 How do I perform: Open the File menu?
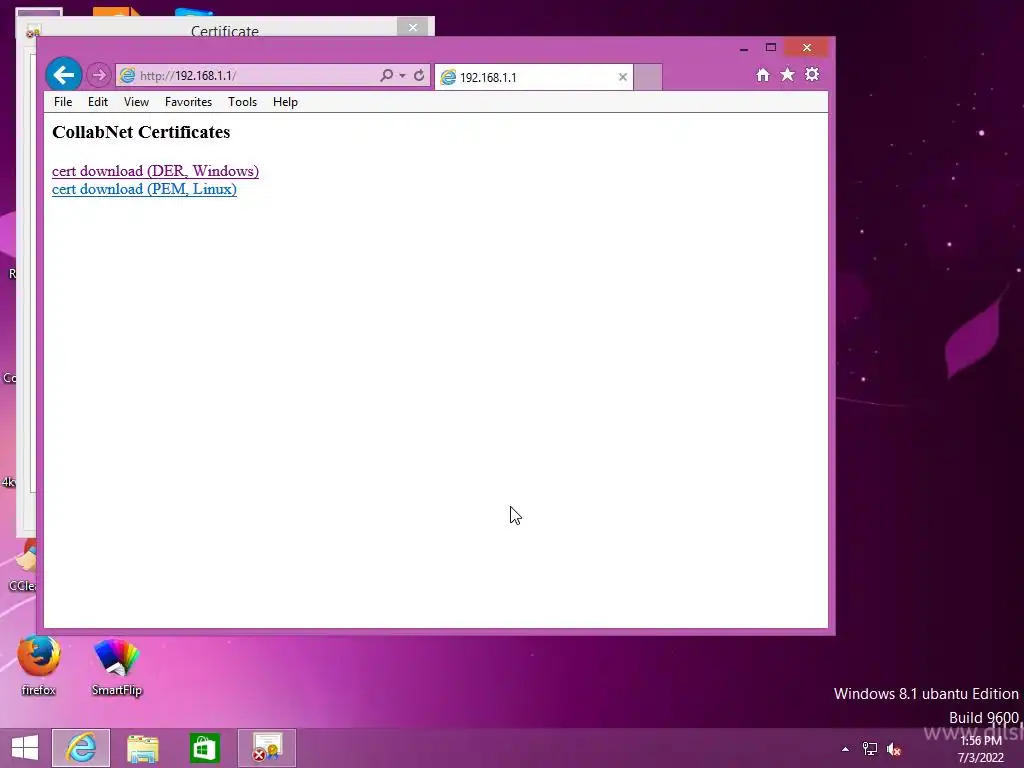tap(63, 102)
